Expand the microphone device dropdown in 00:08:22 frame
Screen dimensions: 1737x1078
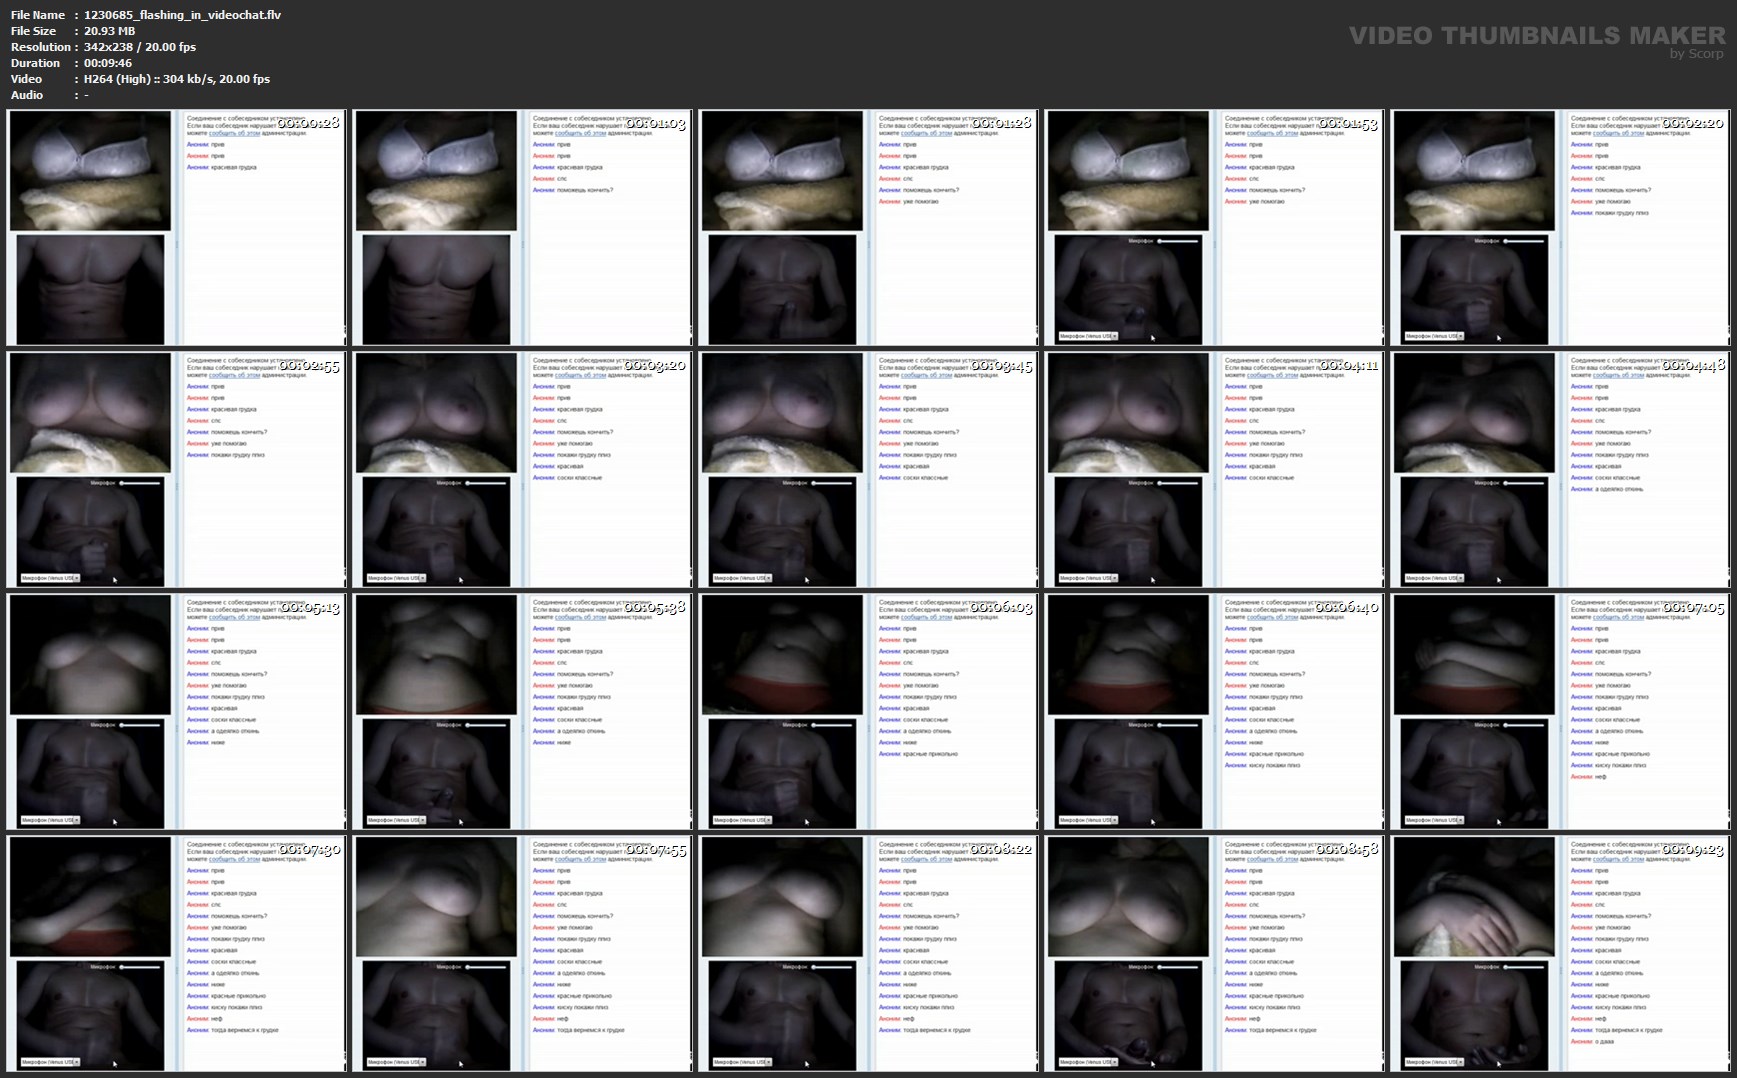coord(742,1062)
